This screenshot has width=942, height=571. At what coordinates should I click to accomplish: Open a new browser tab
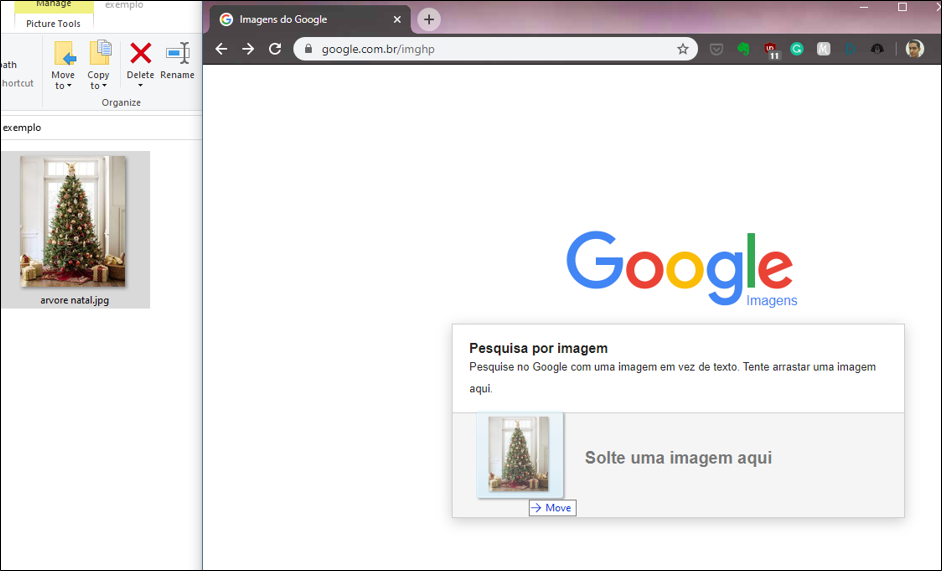click(429, 19)
